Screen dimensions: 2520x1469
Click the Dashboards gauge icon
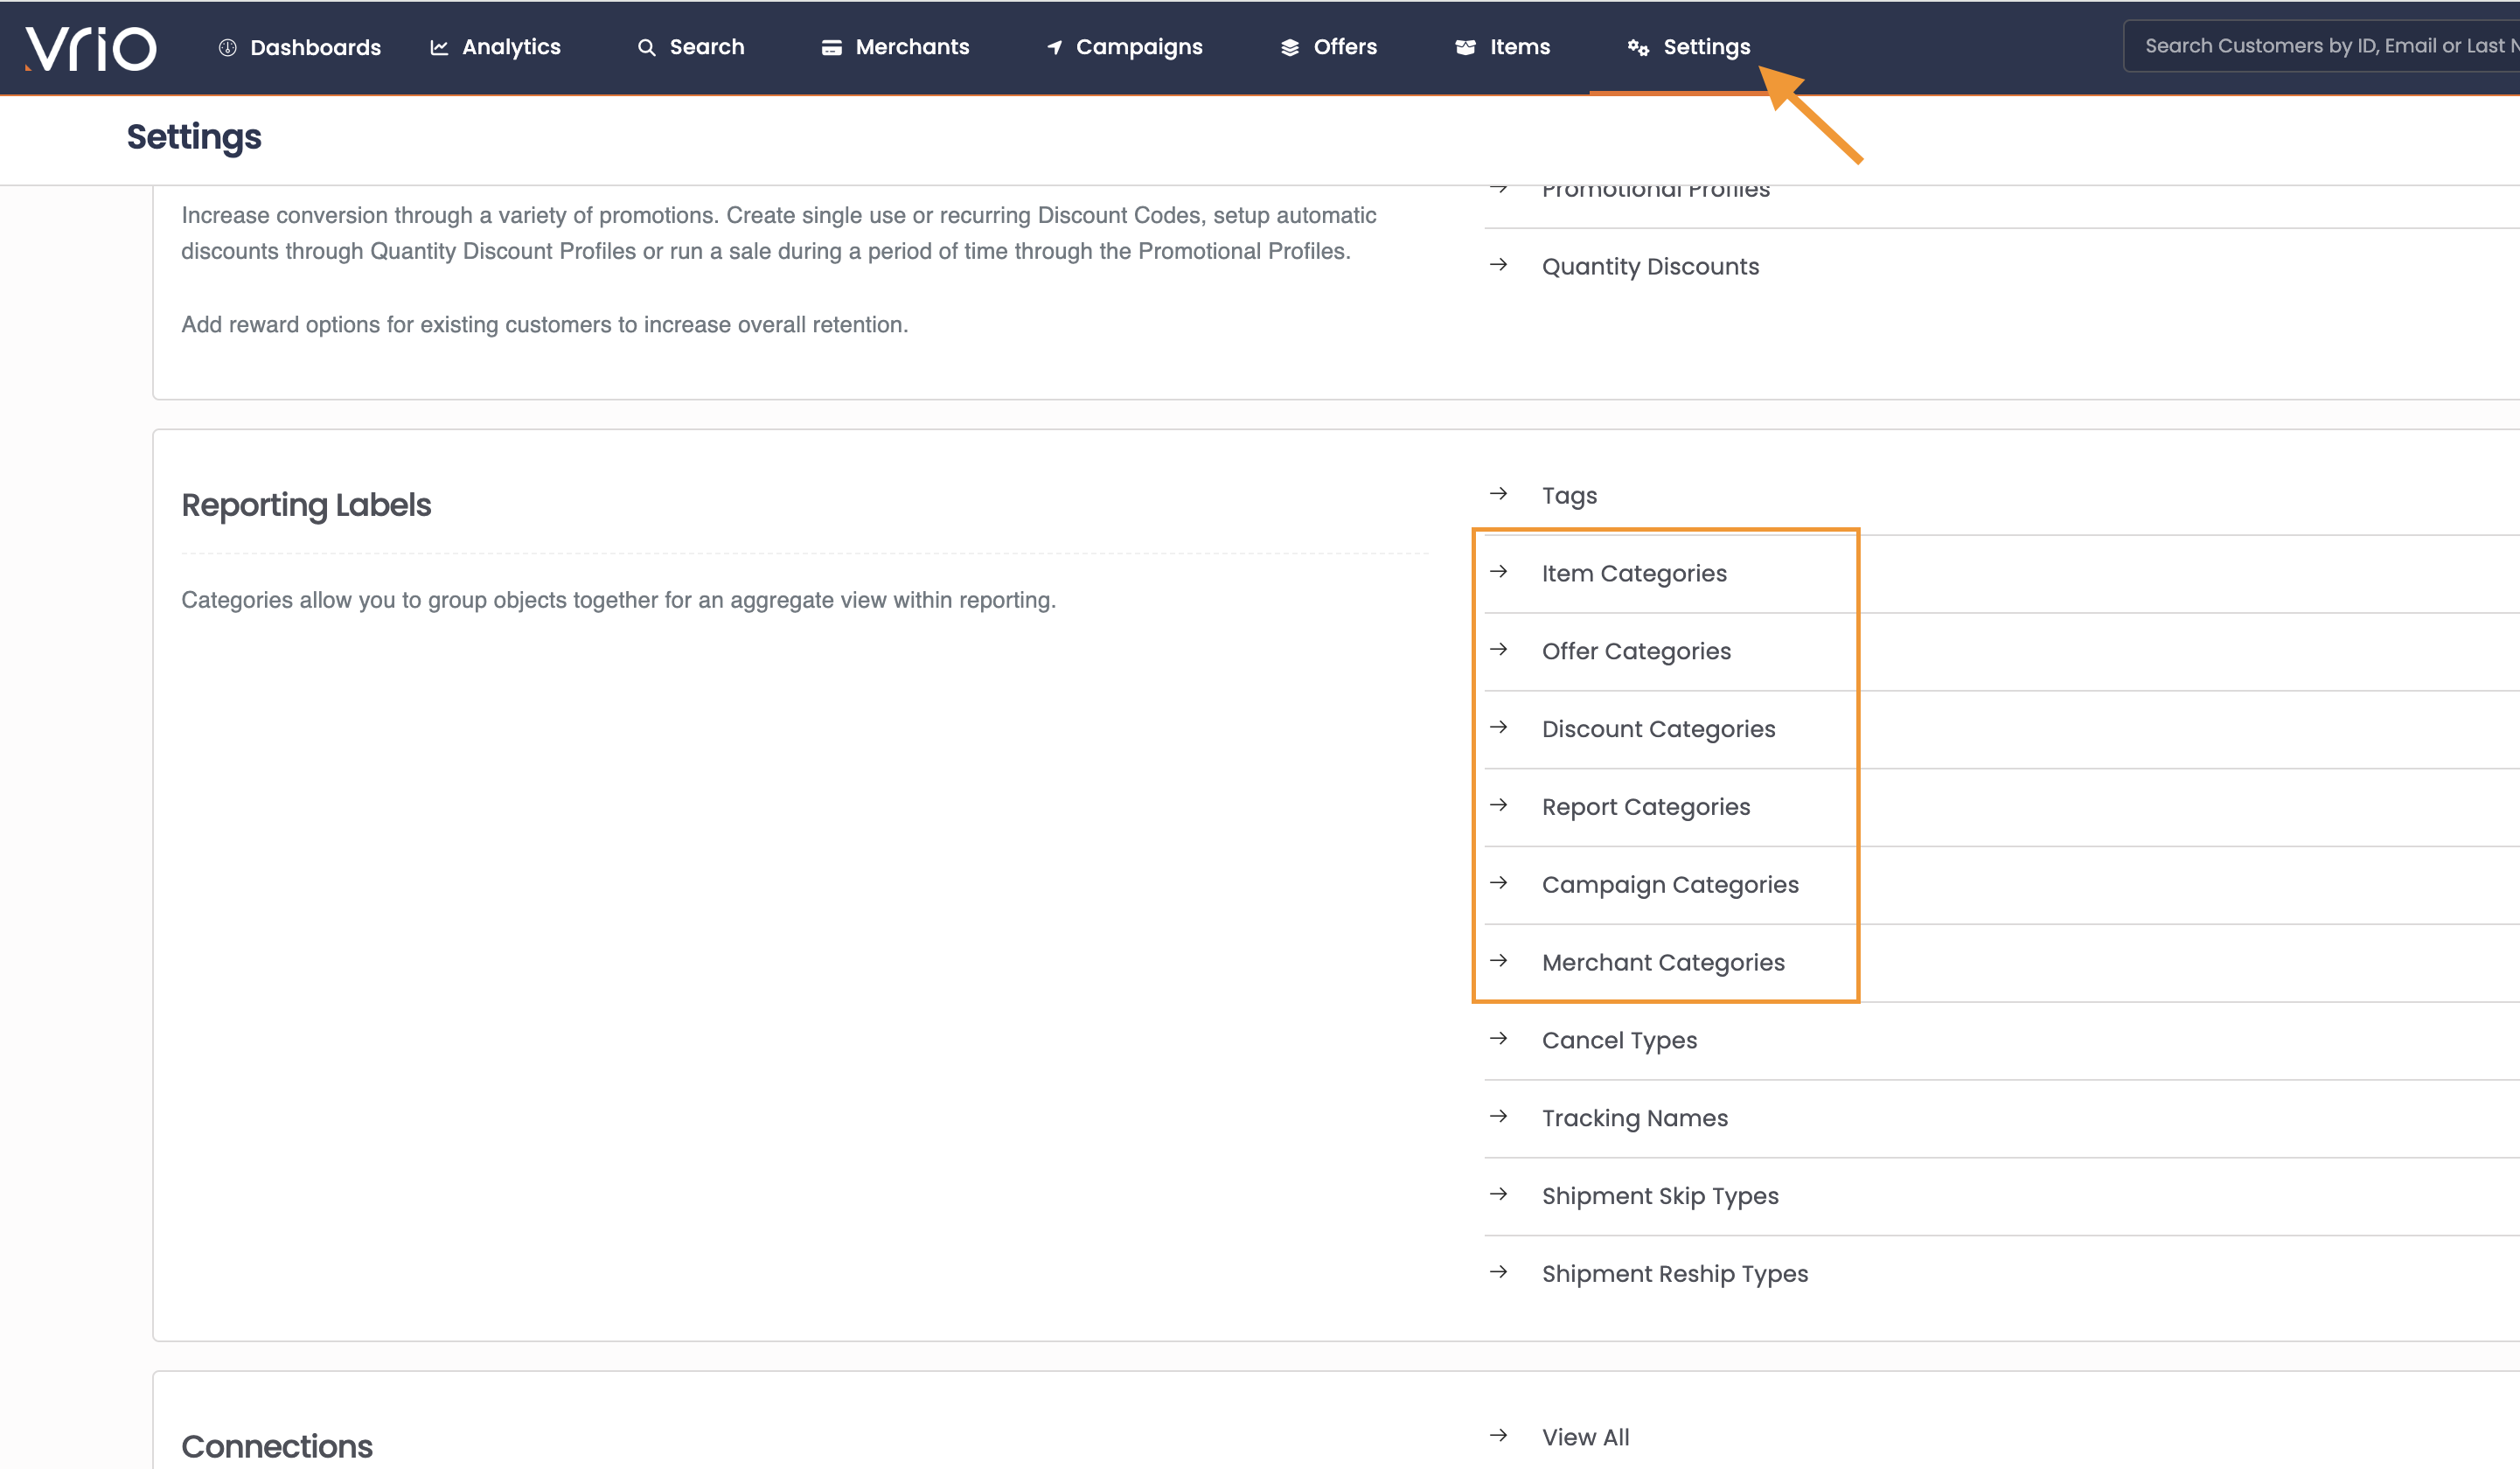click(227, 47)
